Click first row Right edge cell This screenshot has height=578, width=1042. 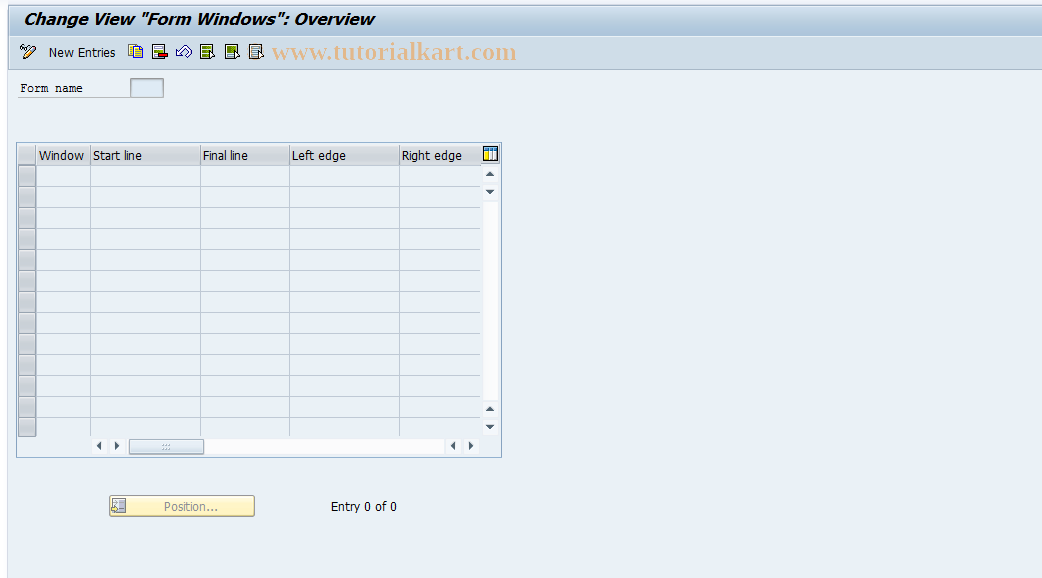coord(439,176)
